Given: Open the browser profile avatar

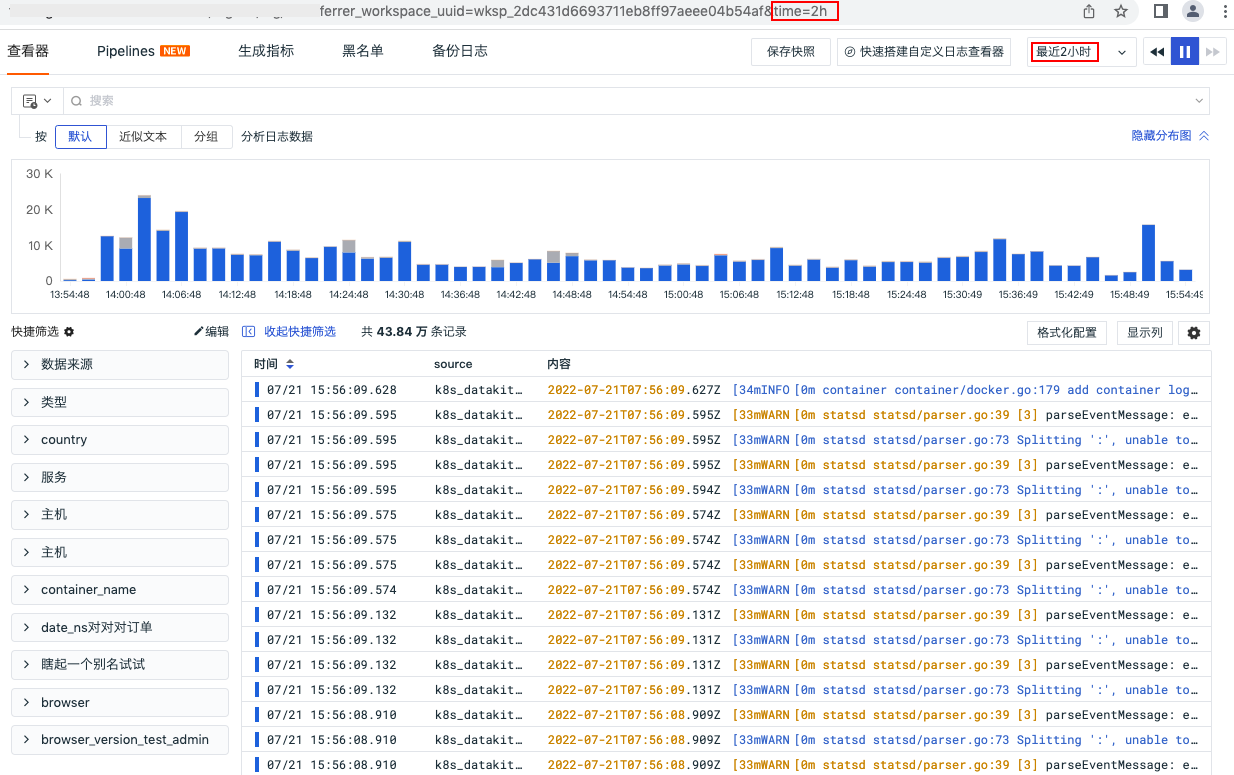Looking at the screenshot, I should 1192,11.
